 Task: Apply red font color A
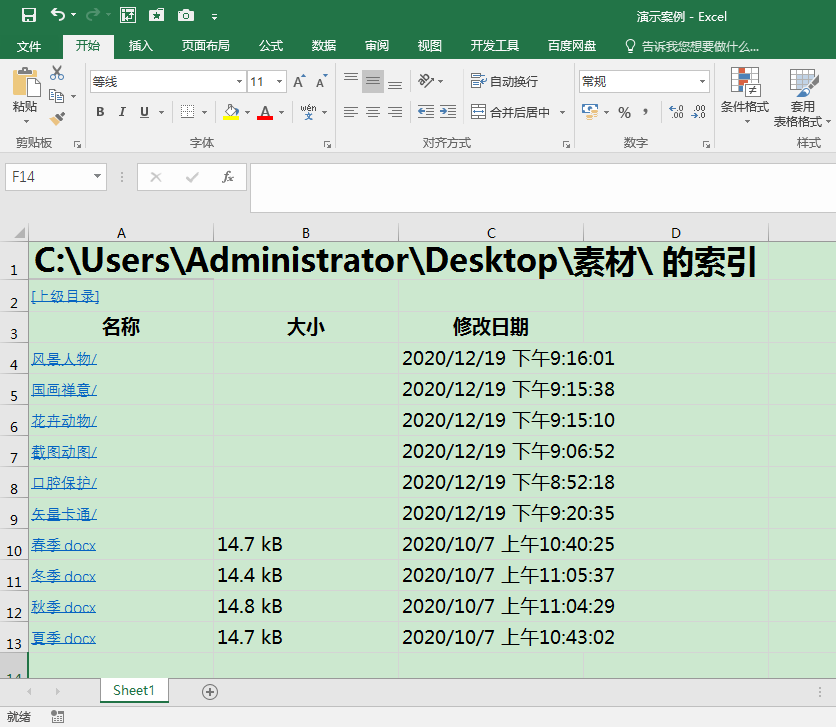[265, 111]
